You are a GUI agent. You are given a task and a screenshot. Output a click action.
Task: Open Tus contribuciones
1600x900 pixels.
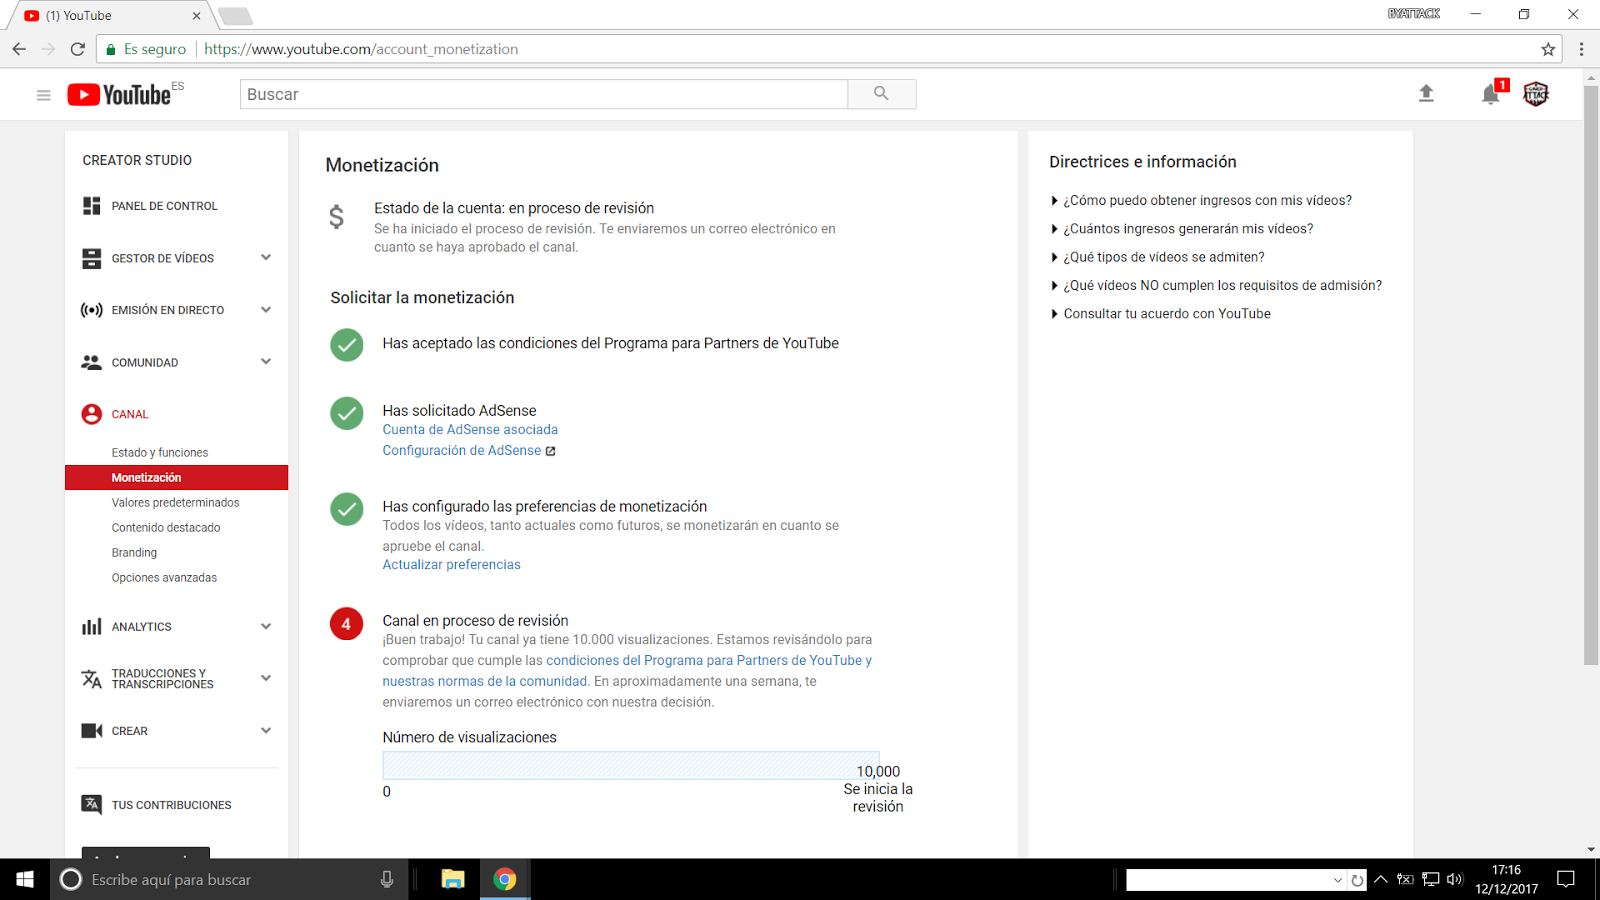(171, 805)
